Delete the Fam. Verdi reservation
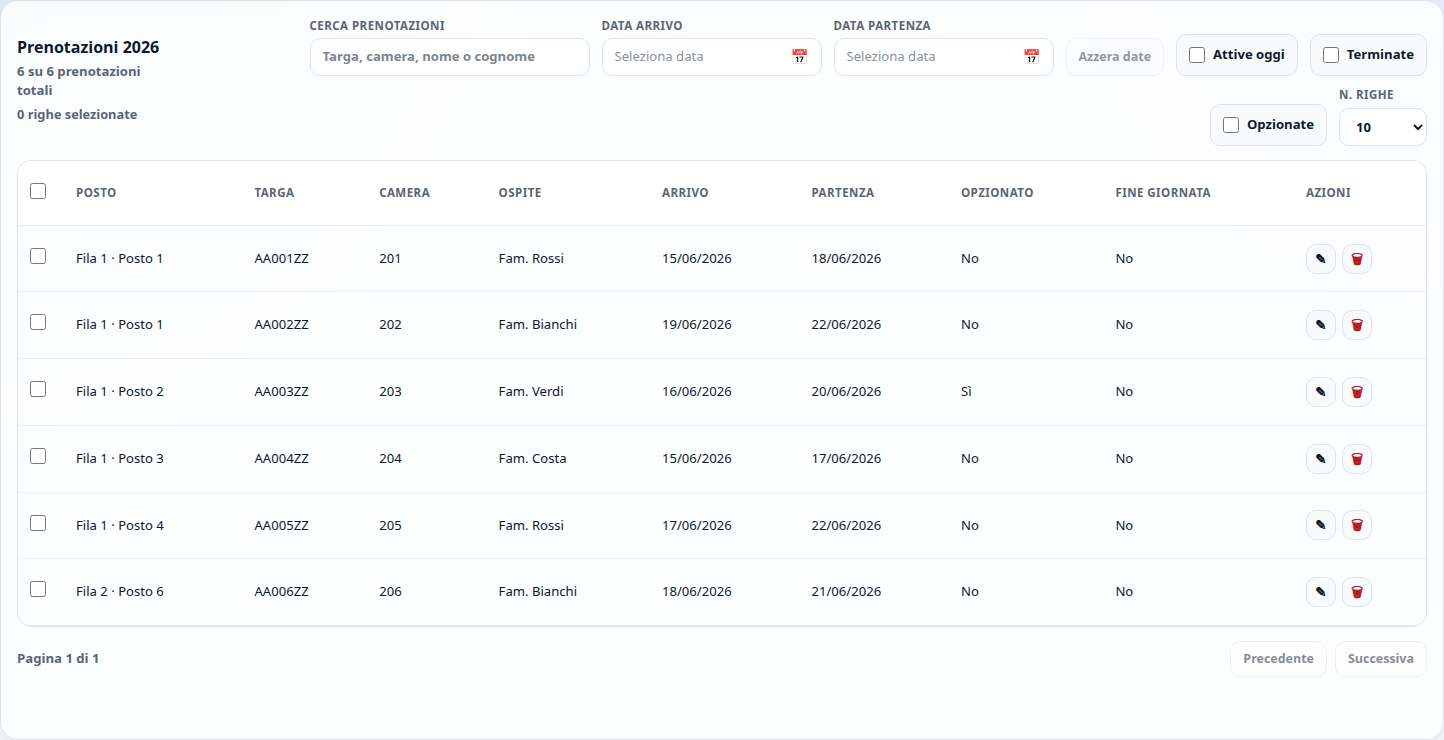This screenshot has width=1444, height=740. click(1357, 392)
